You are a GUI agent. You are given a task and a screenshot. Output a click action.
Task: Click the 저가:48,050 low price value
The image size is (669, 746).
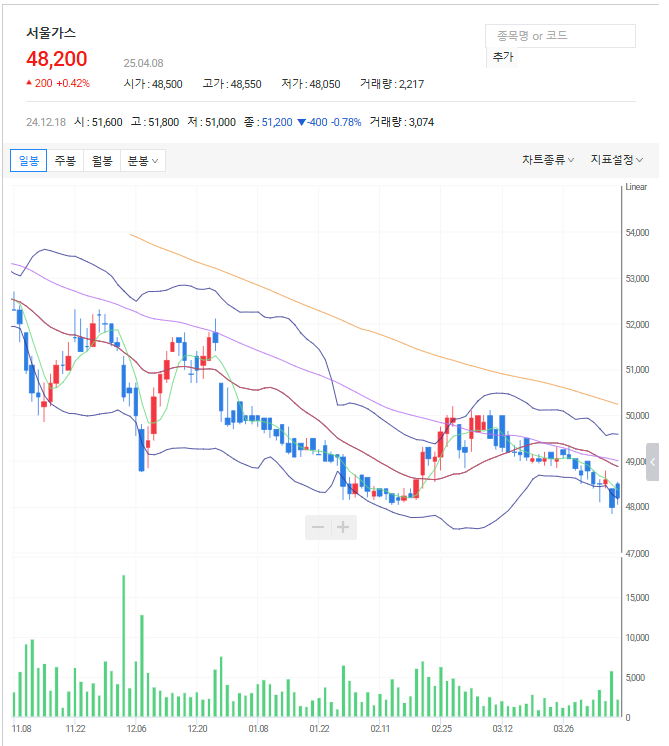coord(311,84)
